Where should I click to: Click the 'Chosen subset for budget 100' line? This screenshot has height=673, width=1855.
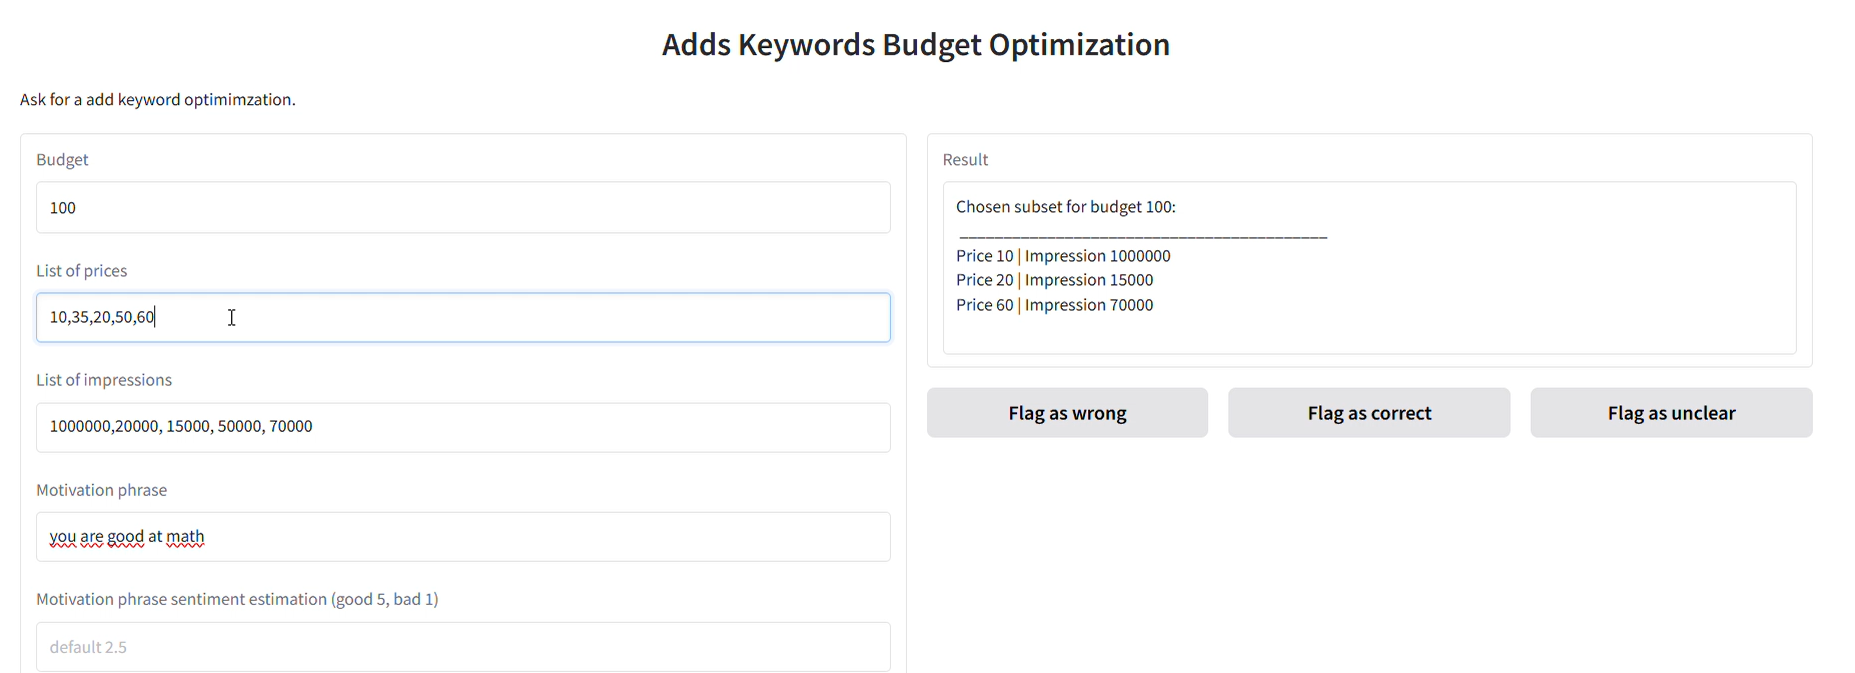point(1065,207)
